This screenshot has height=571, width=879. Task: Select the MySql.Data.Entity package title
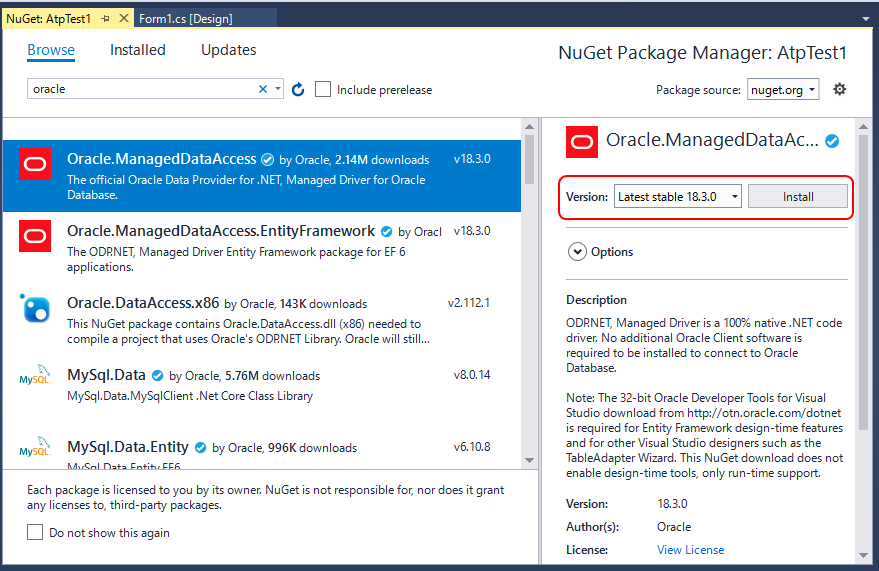[128, 447]
